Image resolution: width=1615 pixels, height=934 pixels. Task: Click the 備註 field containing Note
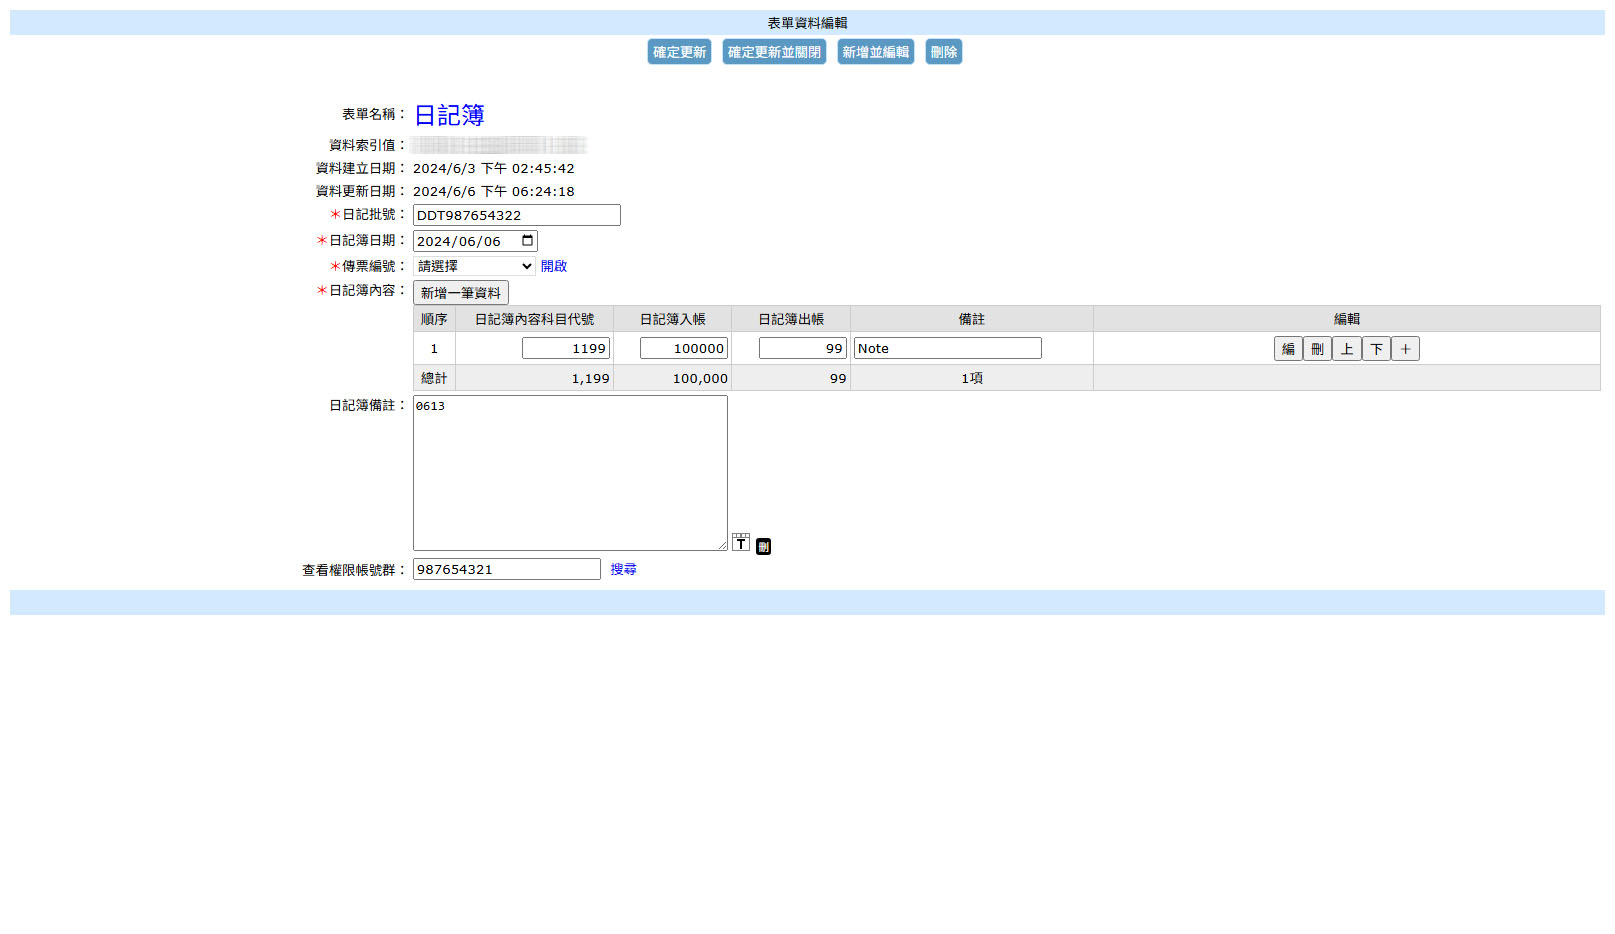coord(948,348)
